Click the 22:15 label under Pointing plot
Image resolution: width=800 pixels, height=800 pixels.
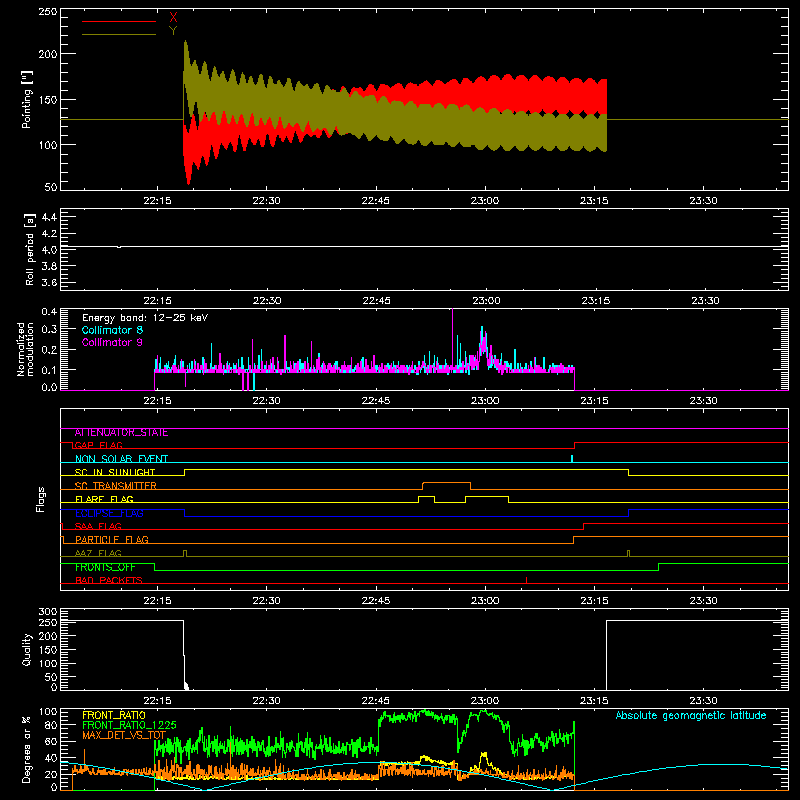(157, 201)
